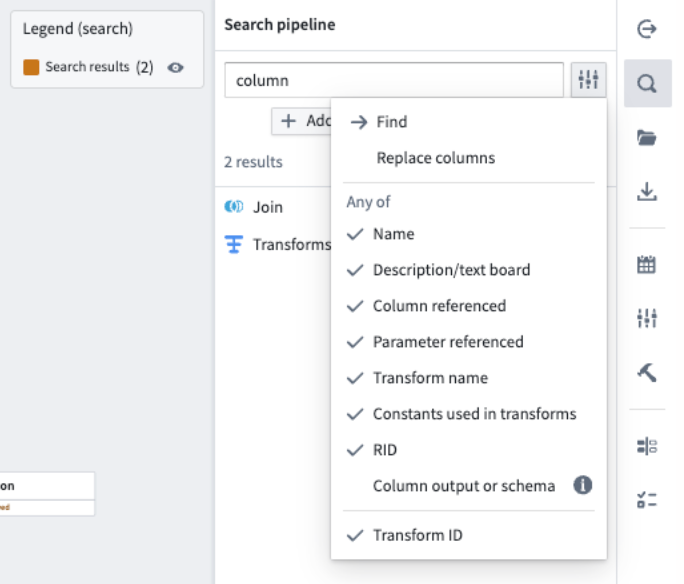Click the search input containing 'column'
Screen dimensions: 684x584
(x=394, y=80)
